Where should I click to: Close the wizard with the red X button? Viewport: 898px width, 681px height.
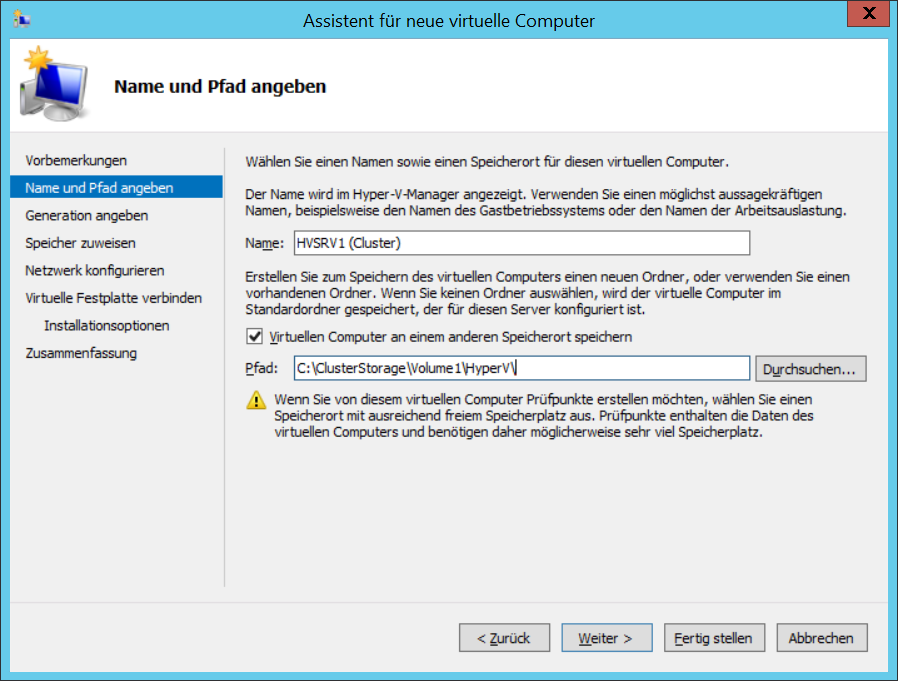(x=868, y=13)
